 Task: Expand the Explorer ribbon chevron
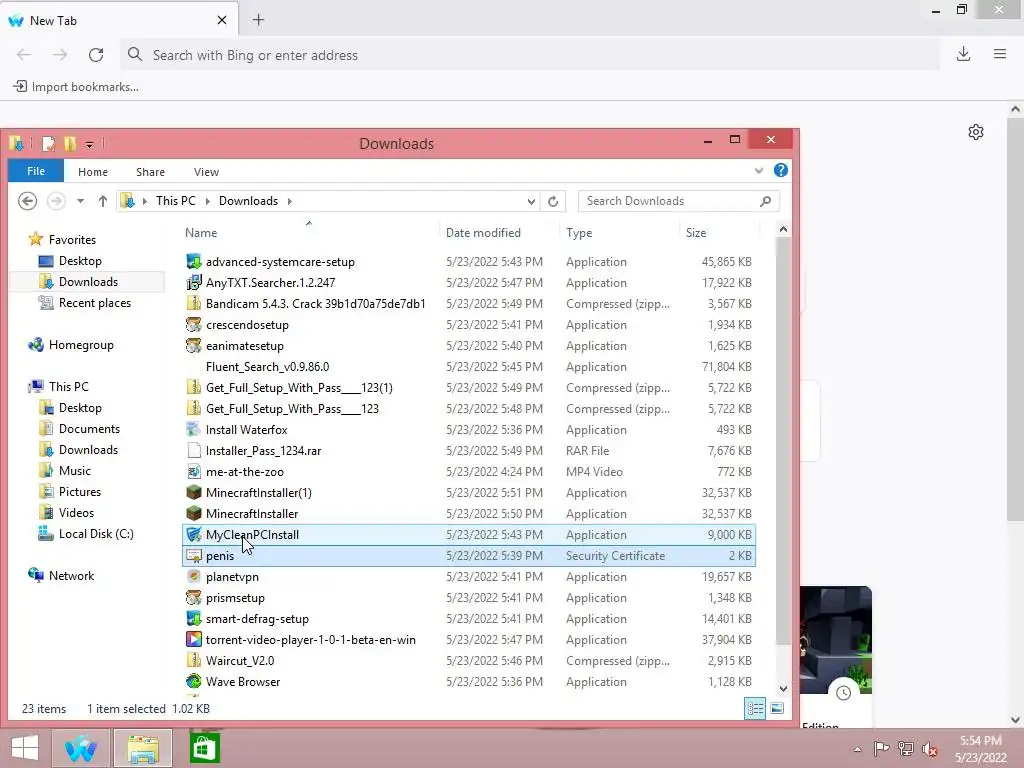click(758, 170)
